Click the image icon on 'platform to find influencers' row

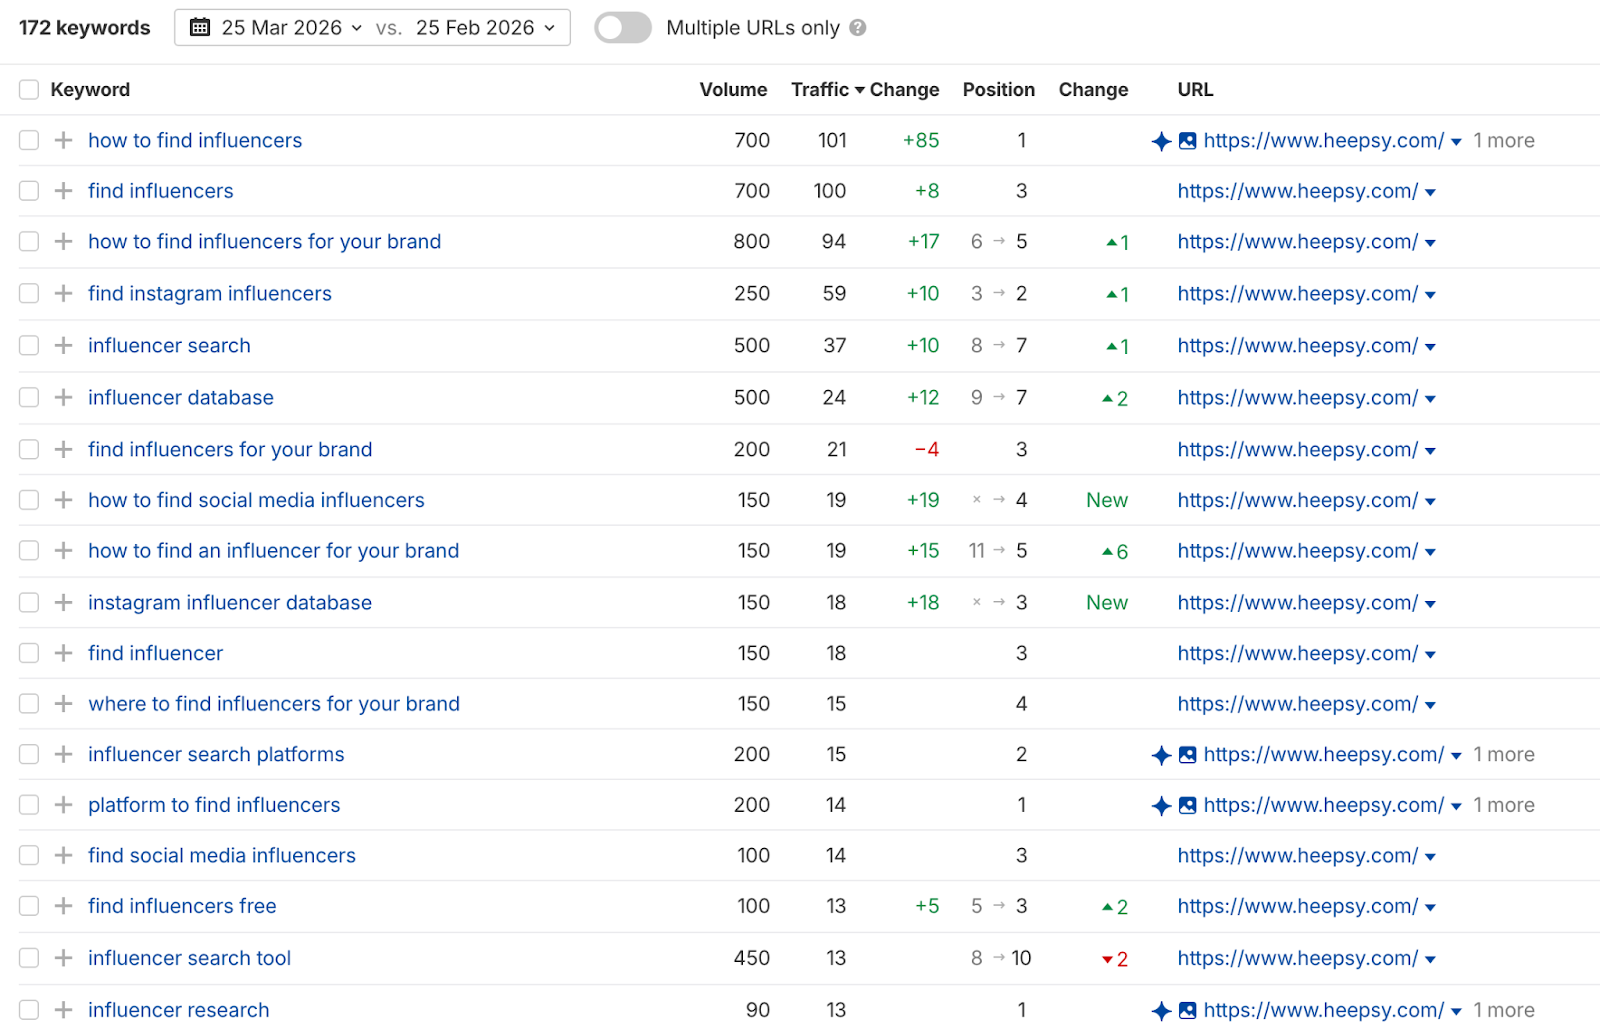1187,805
